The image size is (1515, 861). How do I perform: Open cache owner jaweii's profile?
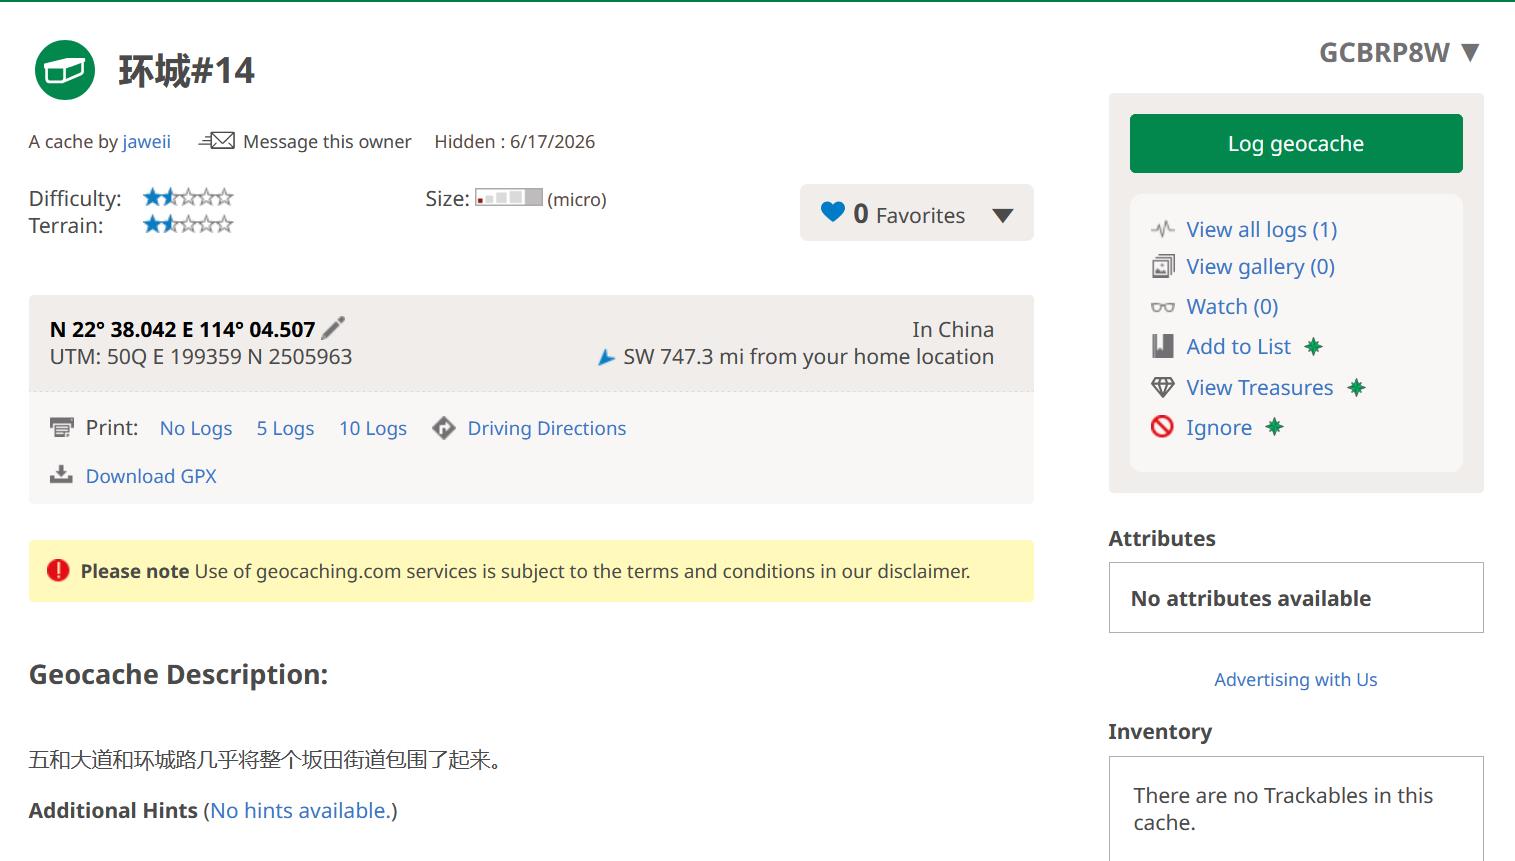pyautogui.click(x=147, y=141)
